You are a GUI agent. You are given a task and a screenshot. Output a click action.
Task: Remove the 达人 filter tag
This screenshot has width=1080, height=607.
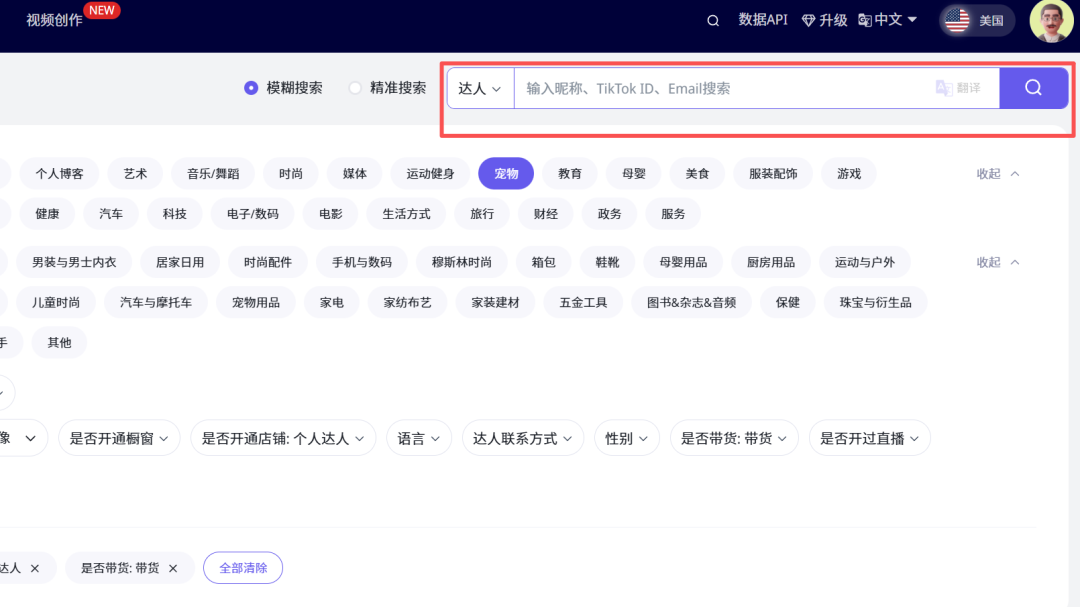(35, 568)
